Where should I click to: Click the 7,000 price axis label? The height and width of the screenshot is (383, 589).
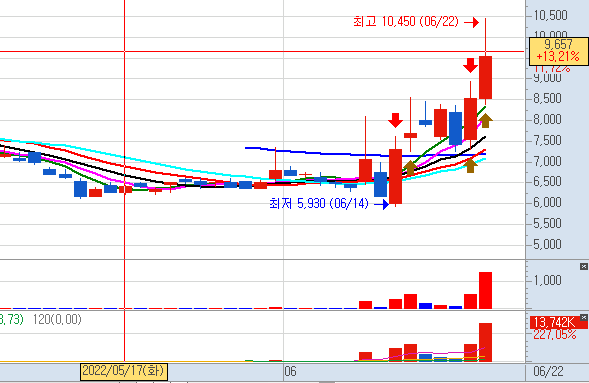(548, 161)
